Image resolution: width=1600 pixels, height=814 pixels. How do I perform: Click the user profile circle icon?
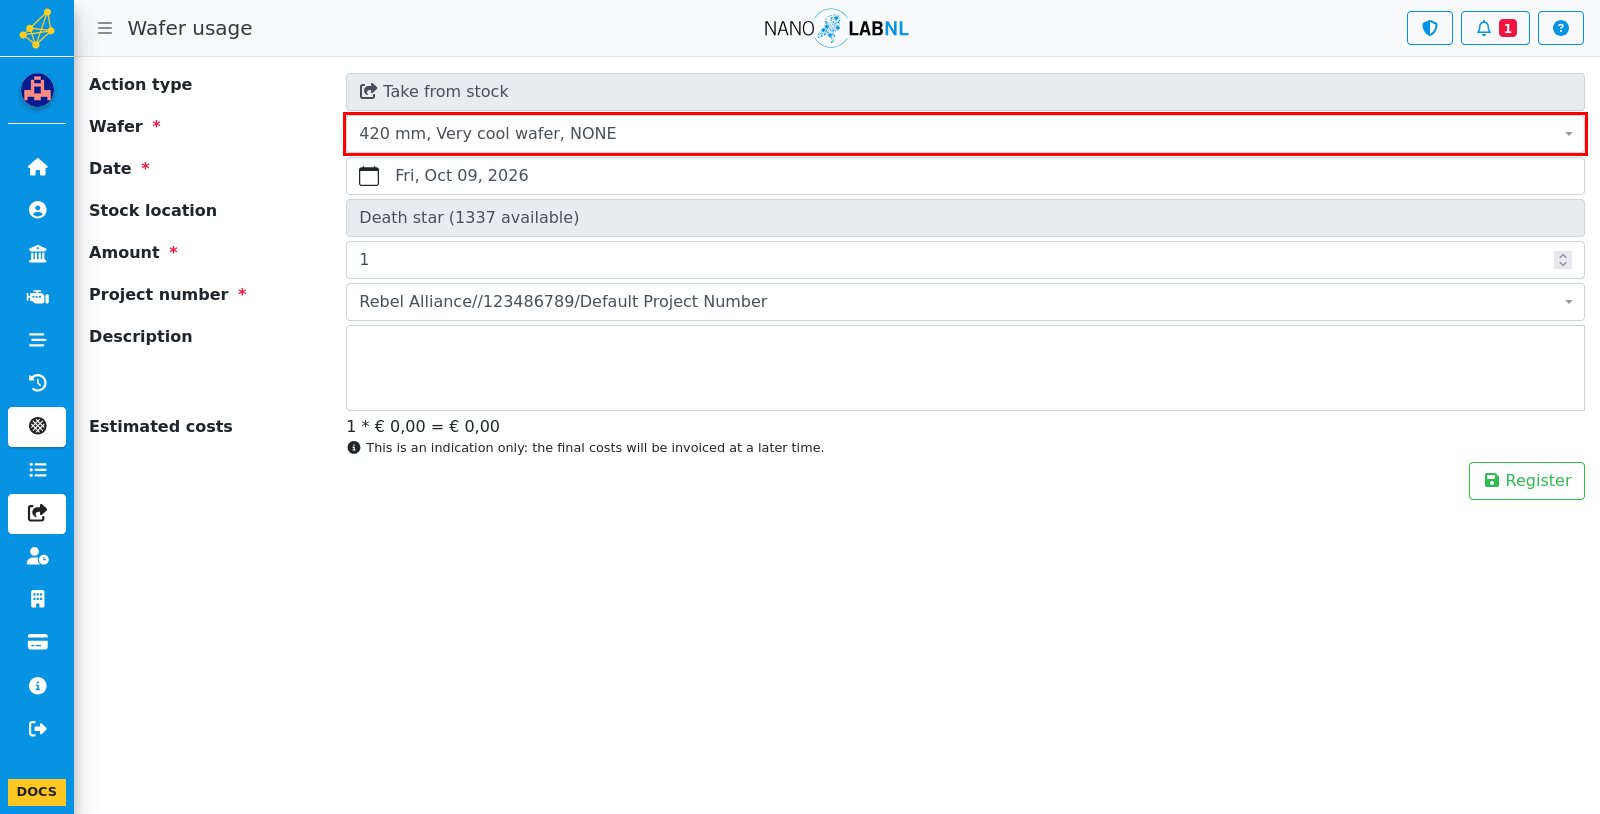(37, 210)
